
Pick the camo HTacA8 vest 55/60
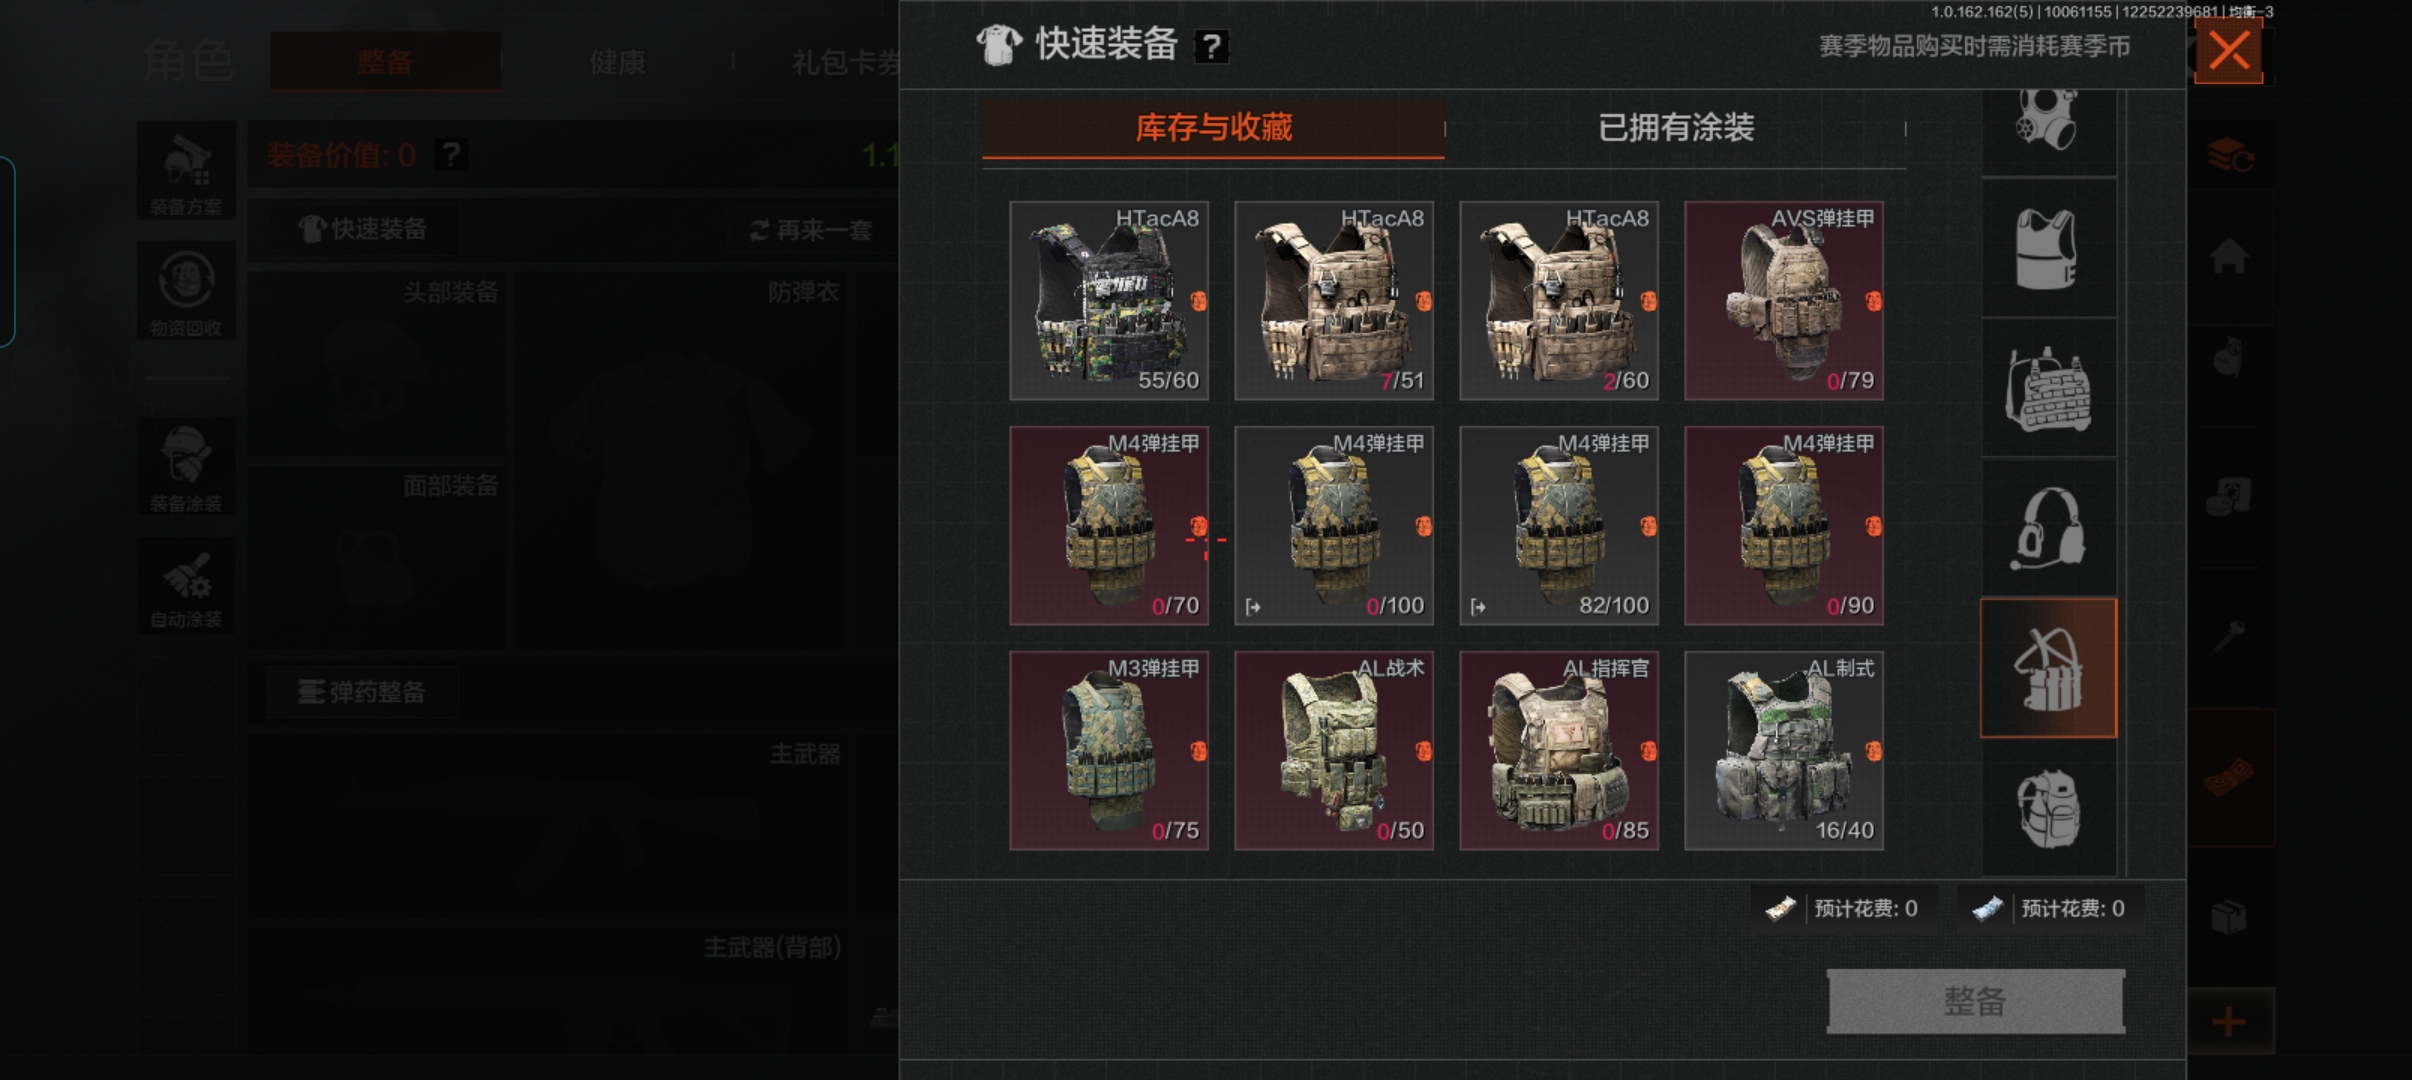point(1109,301)
